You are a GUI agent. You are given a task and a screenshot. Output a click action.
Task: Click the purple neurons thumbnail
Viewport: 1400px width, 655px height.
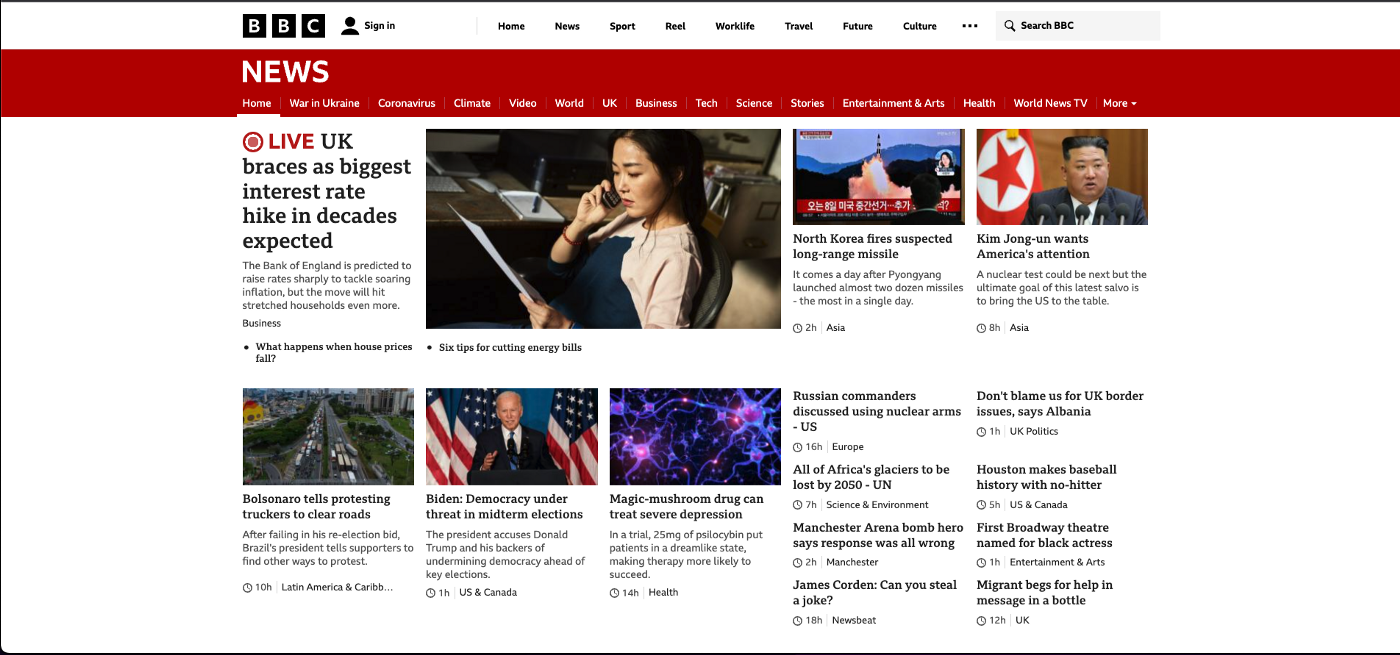pos(695,437)
